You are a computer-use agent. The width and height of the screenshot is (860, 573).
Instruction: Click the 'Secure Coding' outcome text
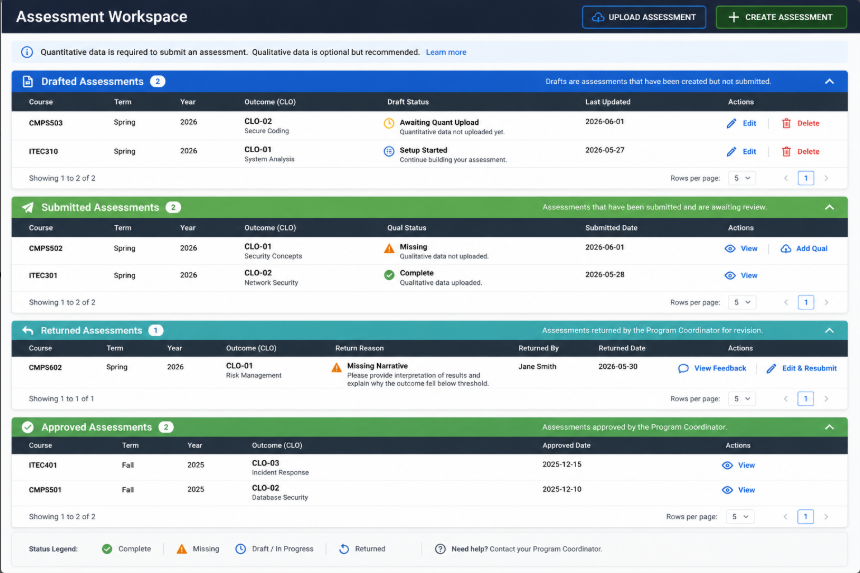(267, 131)
